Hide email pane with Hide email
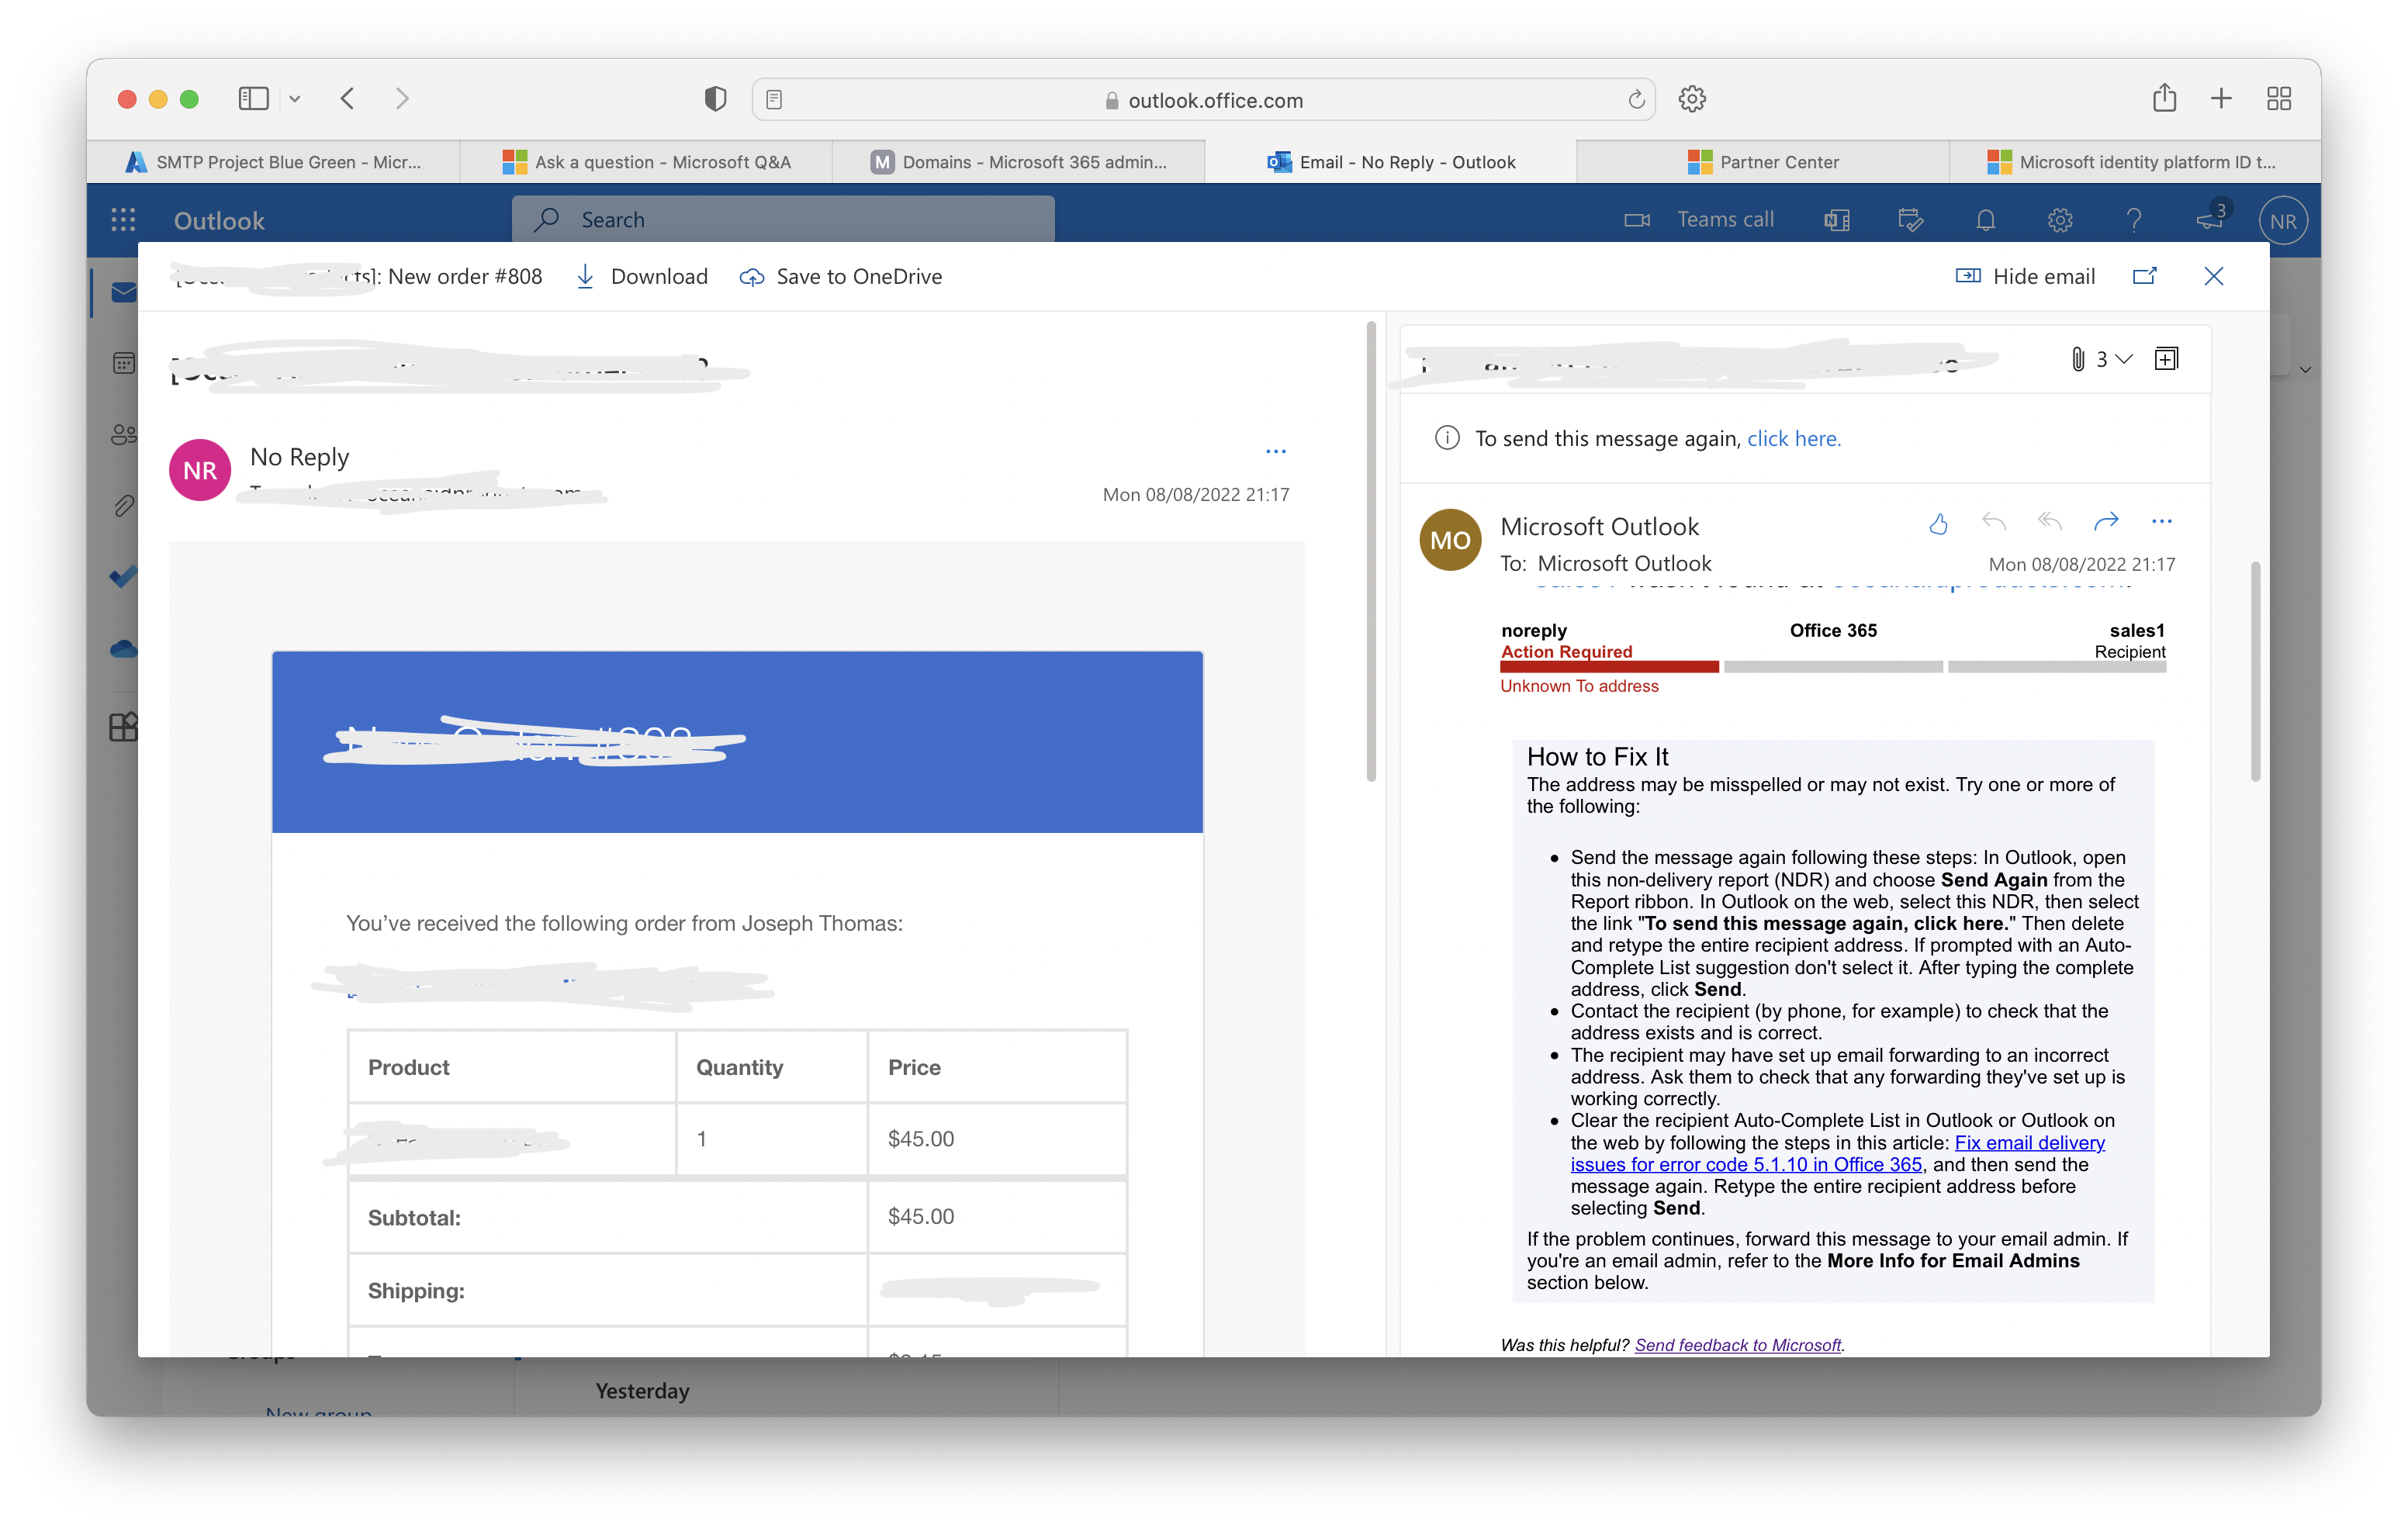2408x1531 pixels. click(x=2025, y=276)
